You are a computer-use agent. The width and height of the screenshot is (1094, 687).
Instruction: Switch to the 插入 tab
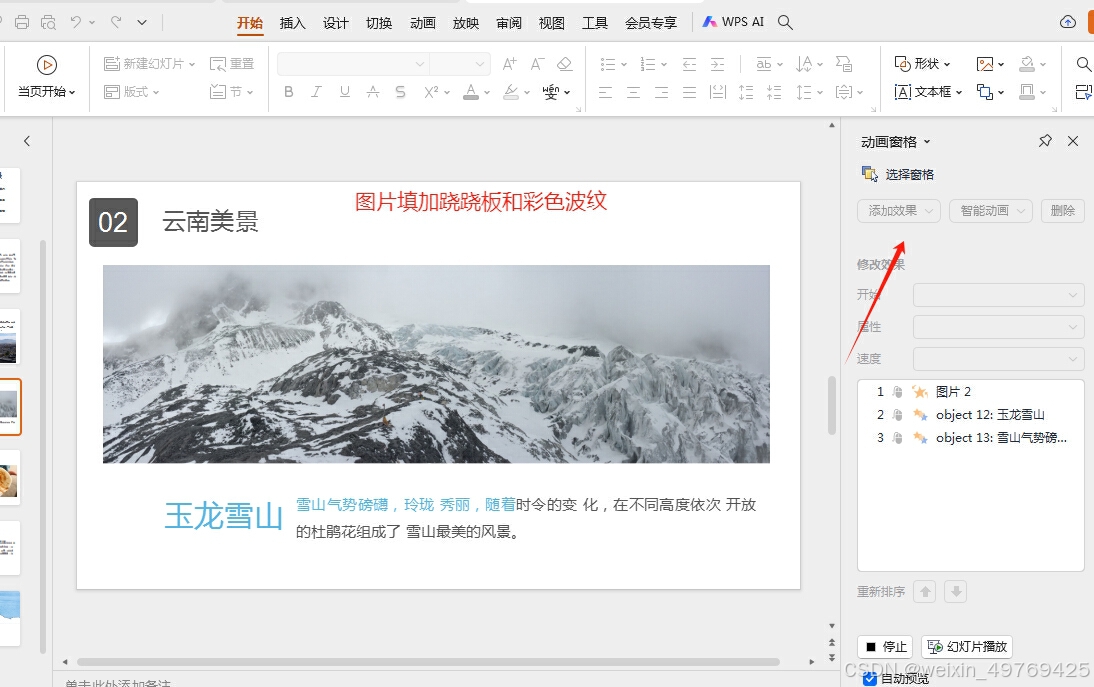[292, 23]
